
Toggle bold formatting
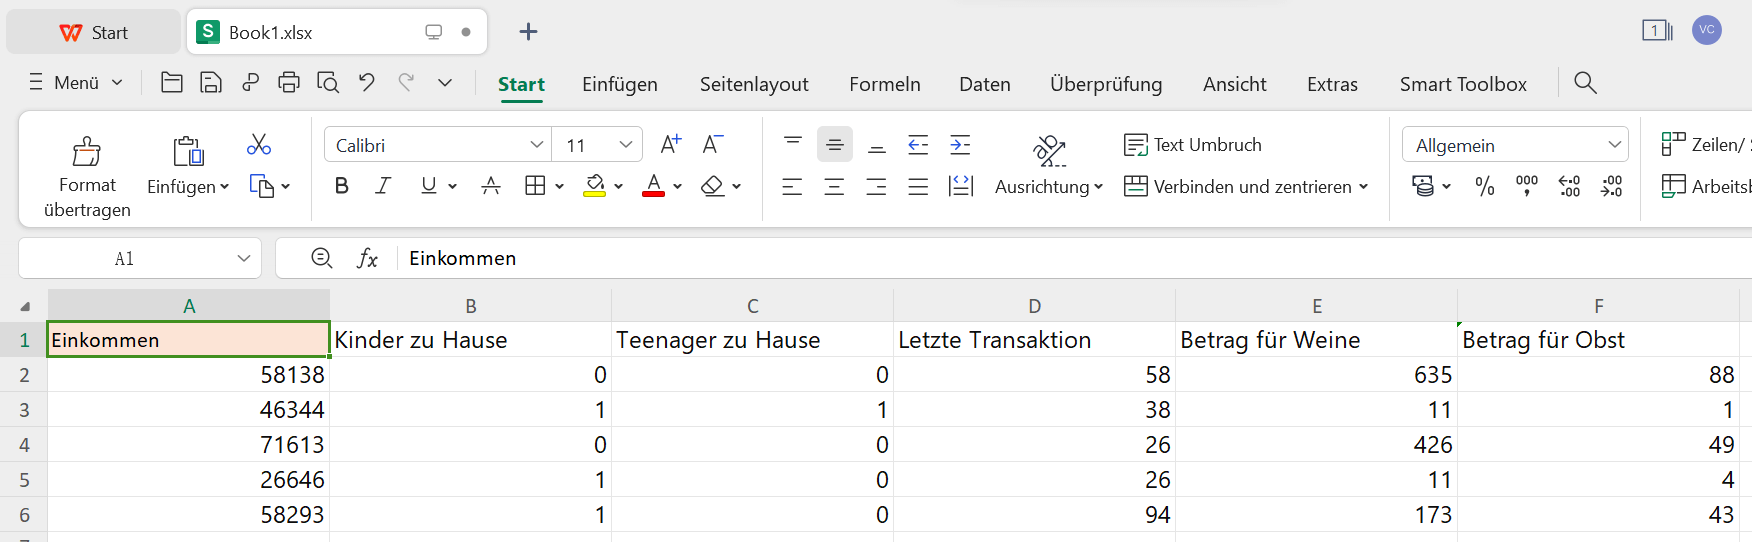click(x=342, y=186)
